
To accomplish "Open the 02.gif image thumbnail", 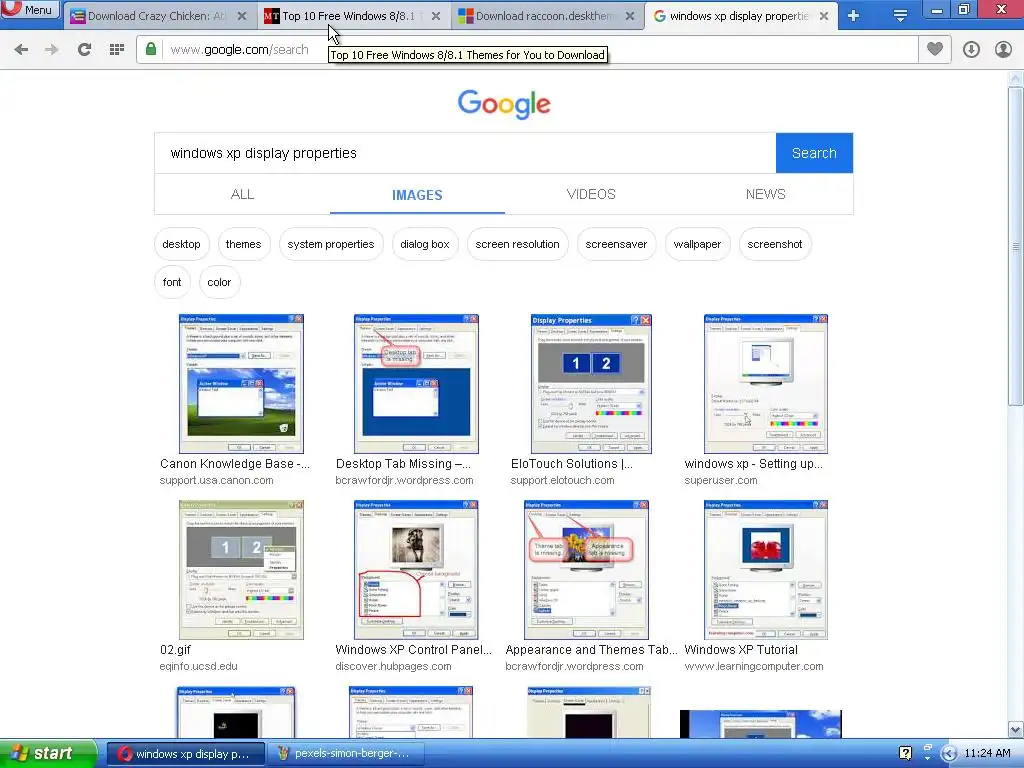I will click(241, 570).
